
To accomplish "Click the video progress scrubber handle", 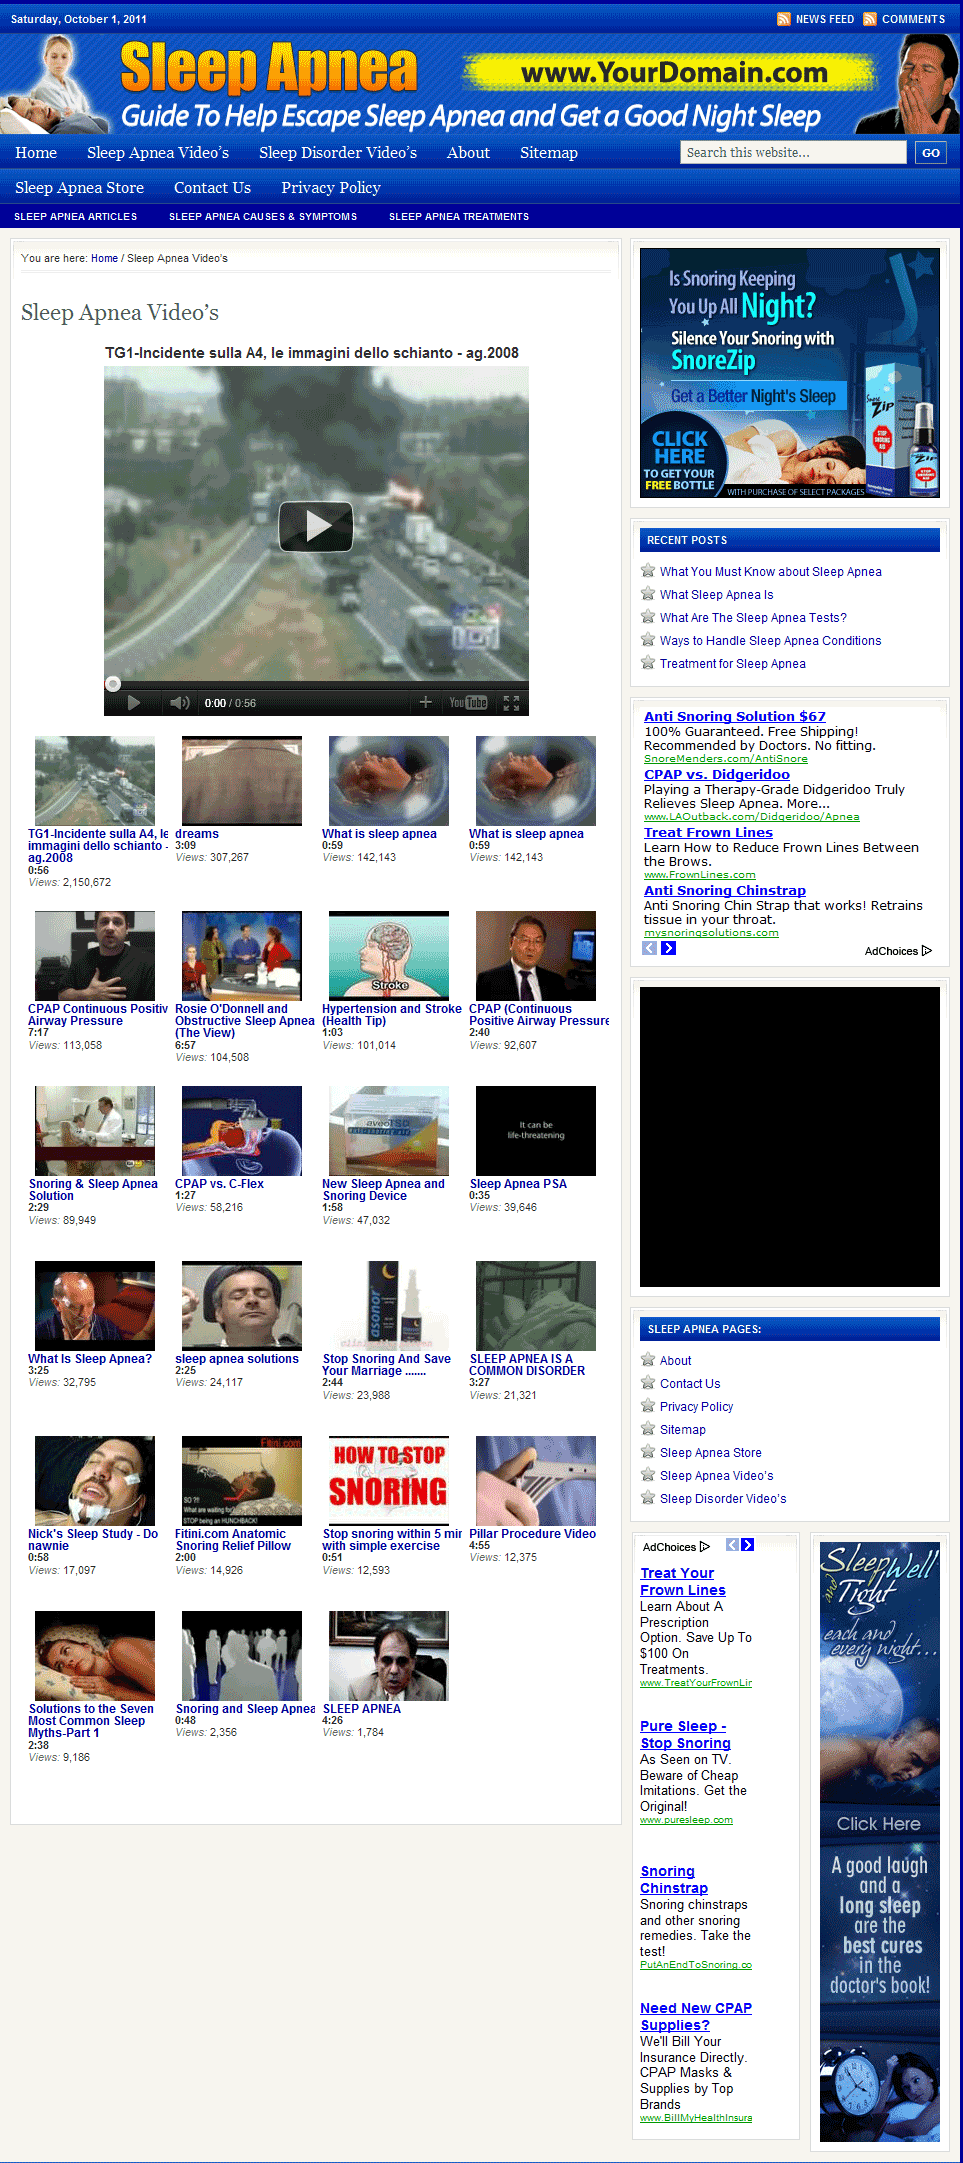I will pyautogui.click(x=113, y=684).
